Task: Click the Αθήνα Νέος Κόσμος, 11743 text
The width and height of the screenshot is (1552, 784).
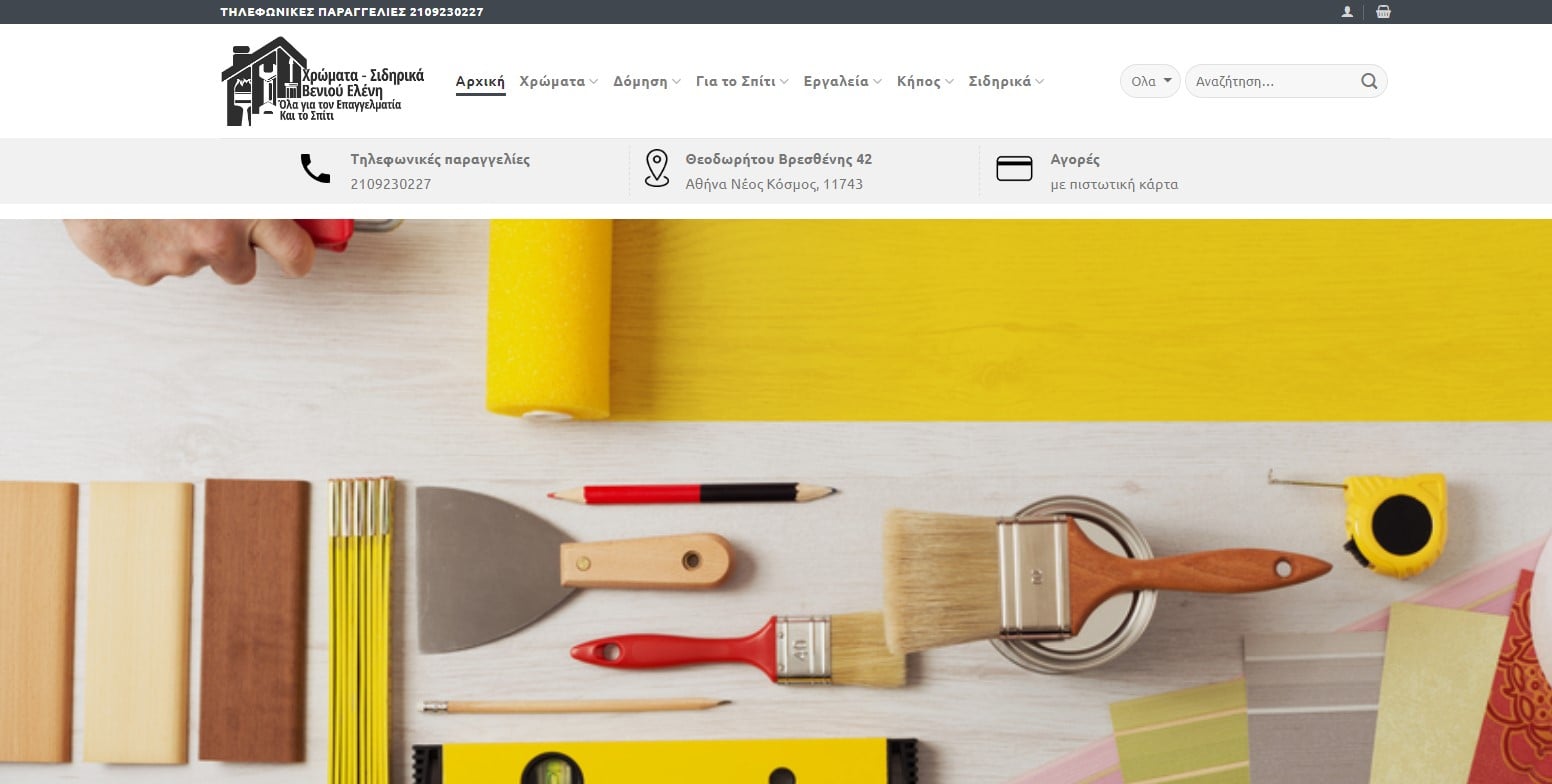Action: tap(774, 184)
